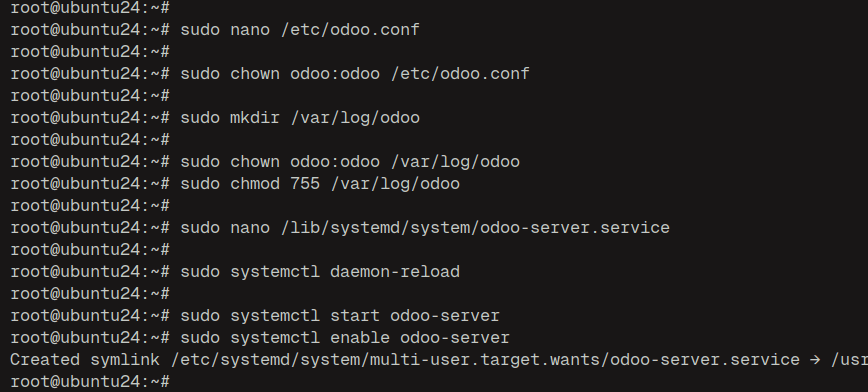Click '/var/log/odoo' in the chown odoo:odoo line
The width and height of the screenshot is (868, 392).
pyautogui.click(x=455, y=162)
